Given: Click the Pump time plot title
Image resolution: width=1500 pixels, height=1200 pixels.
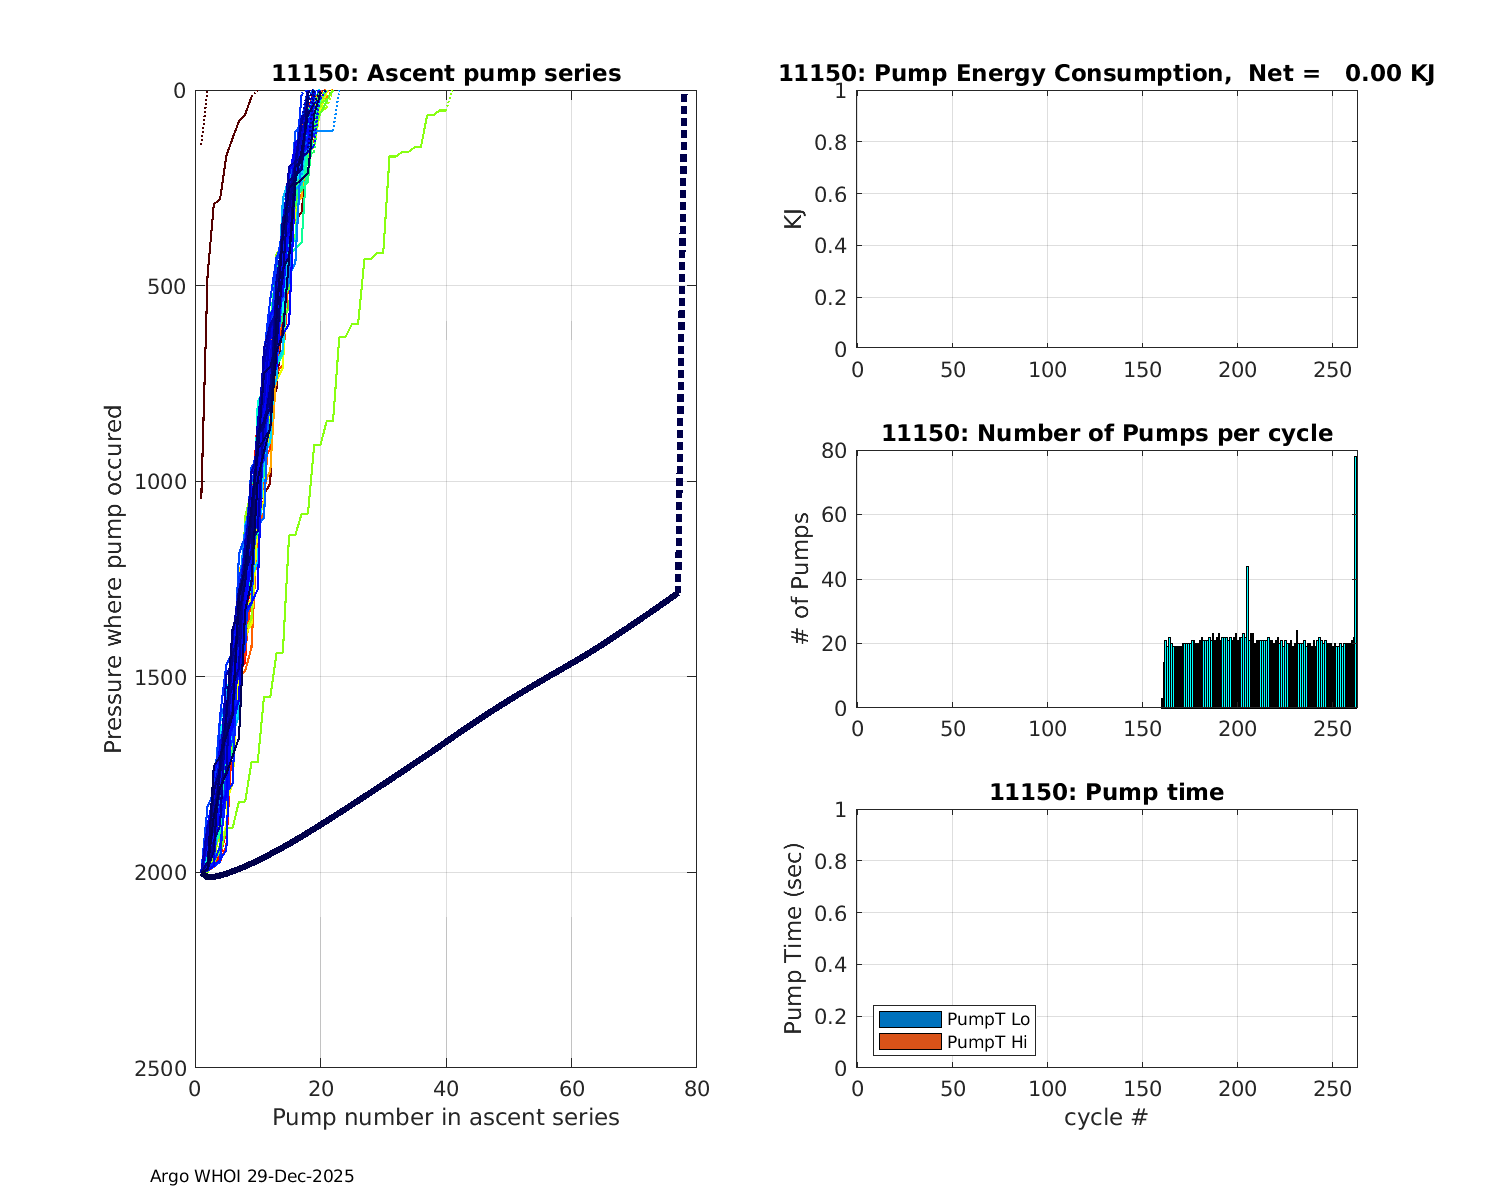Looking at the screenshot, I should coord(1106,792).
